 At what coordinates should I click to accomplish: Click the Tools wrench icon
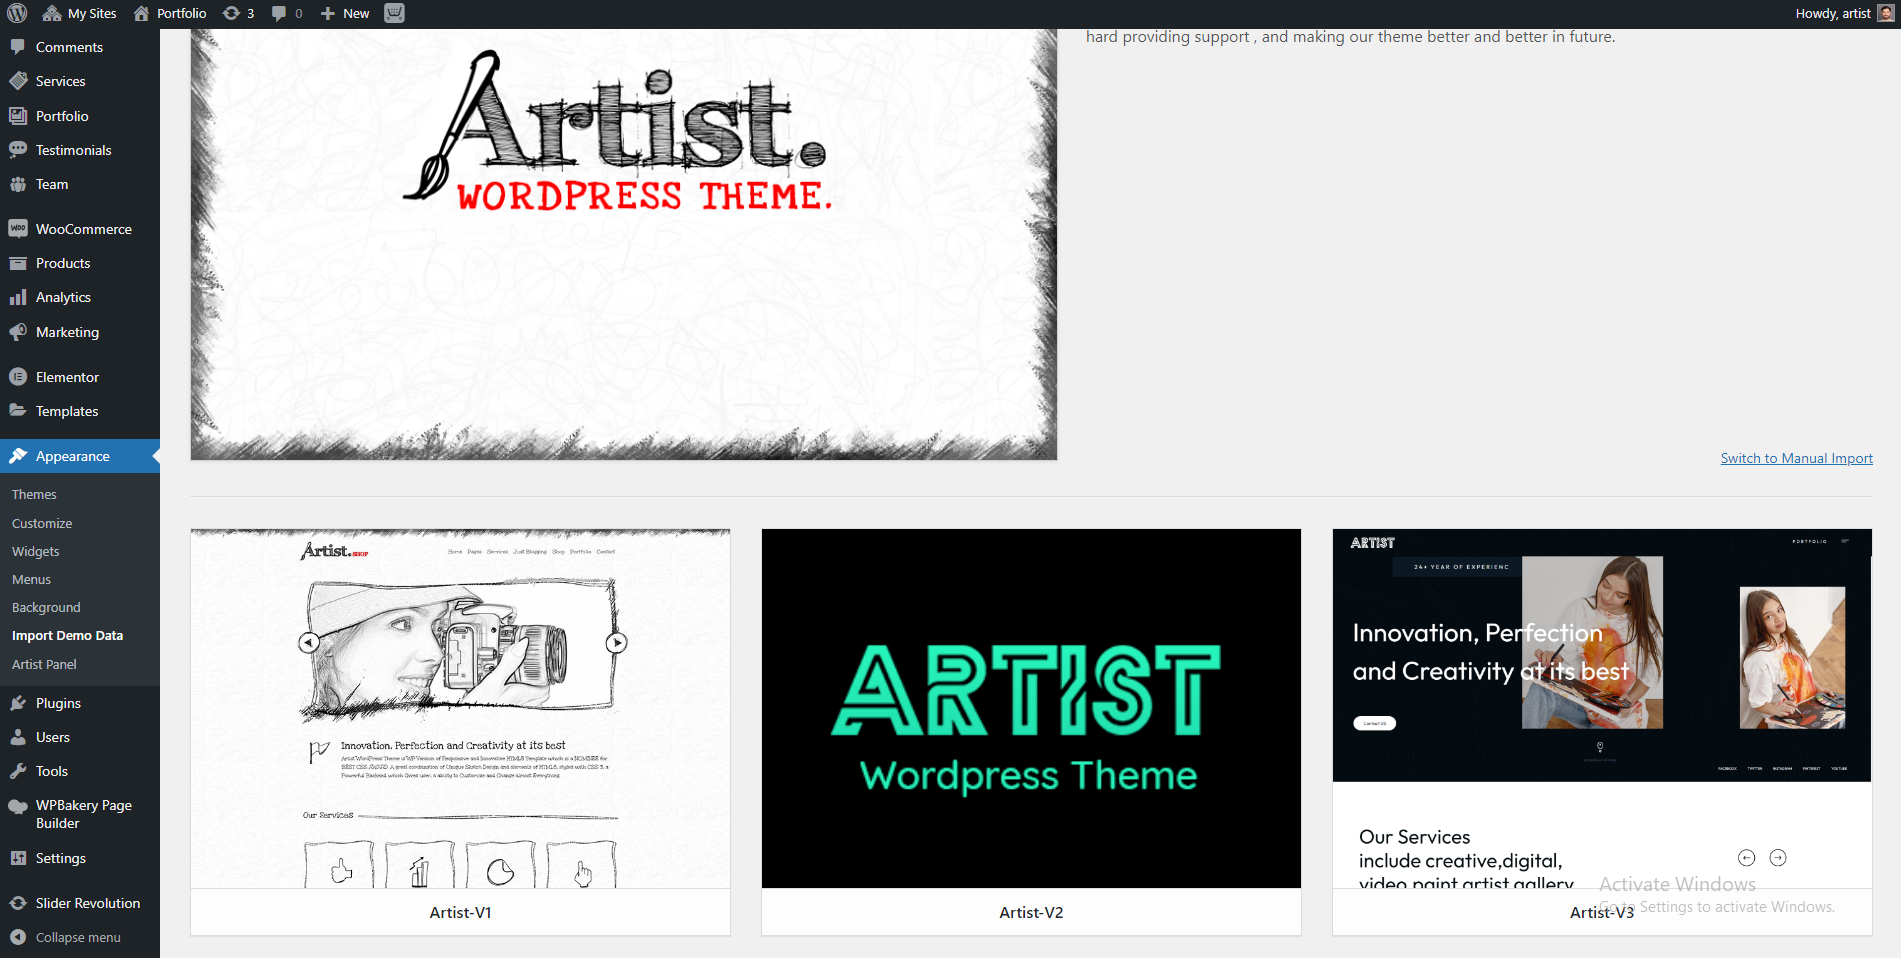coord(18,771)
